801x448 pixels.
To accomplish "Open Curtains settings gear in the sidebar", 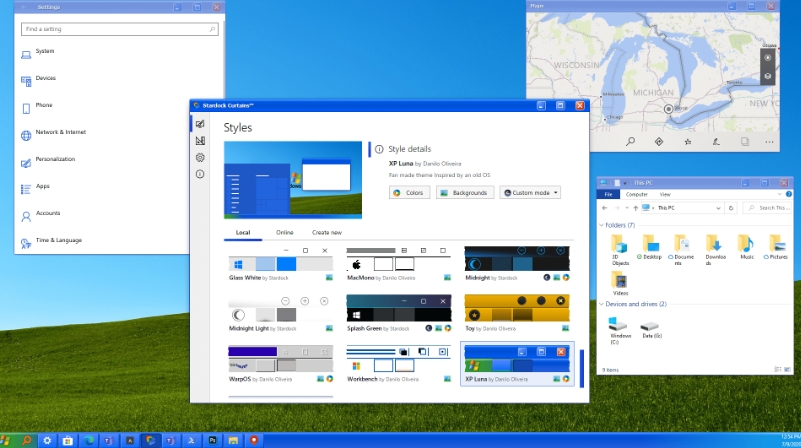I will [x=200, y=157].
